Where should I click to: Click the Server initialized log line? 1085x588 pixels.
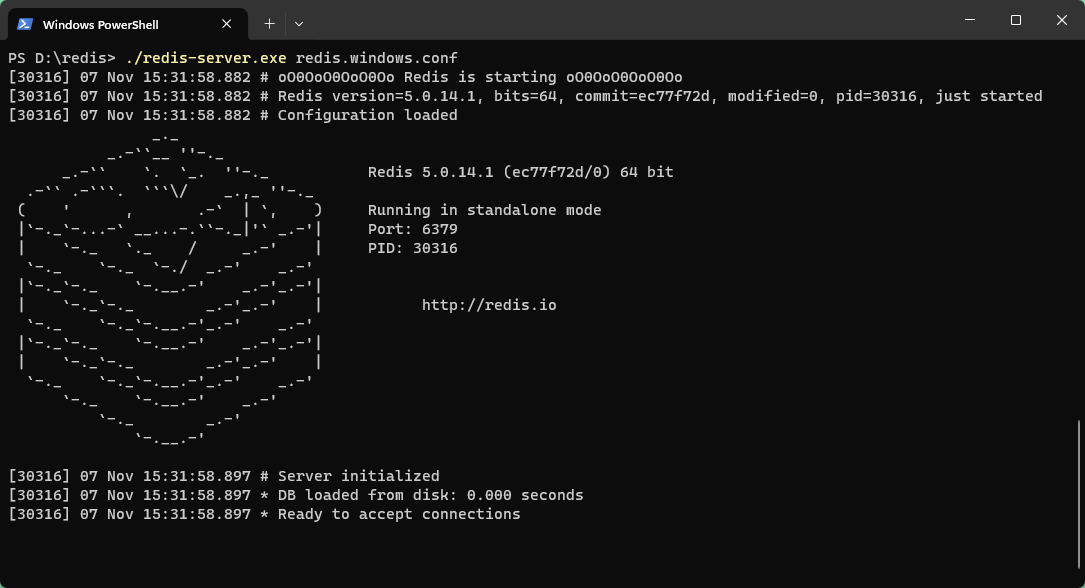point(224,477)
